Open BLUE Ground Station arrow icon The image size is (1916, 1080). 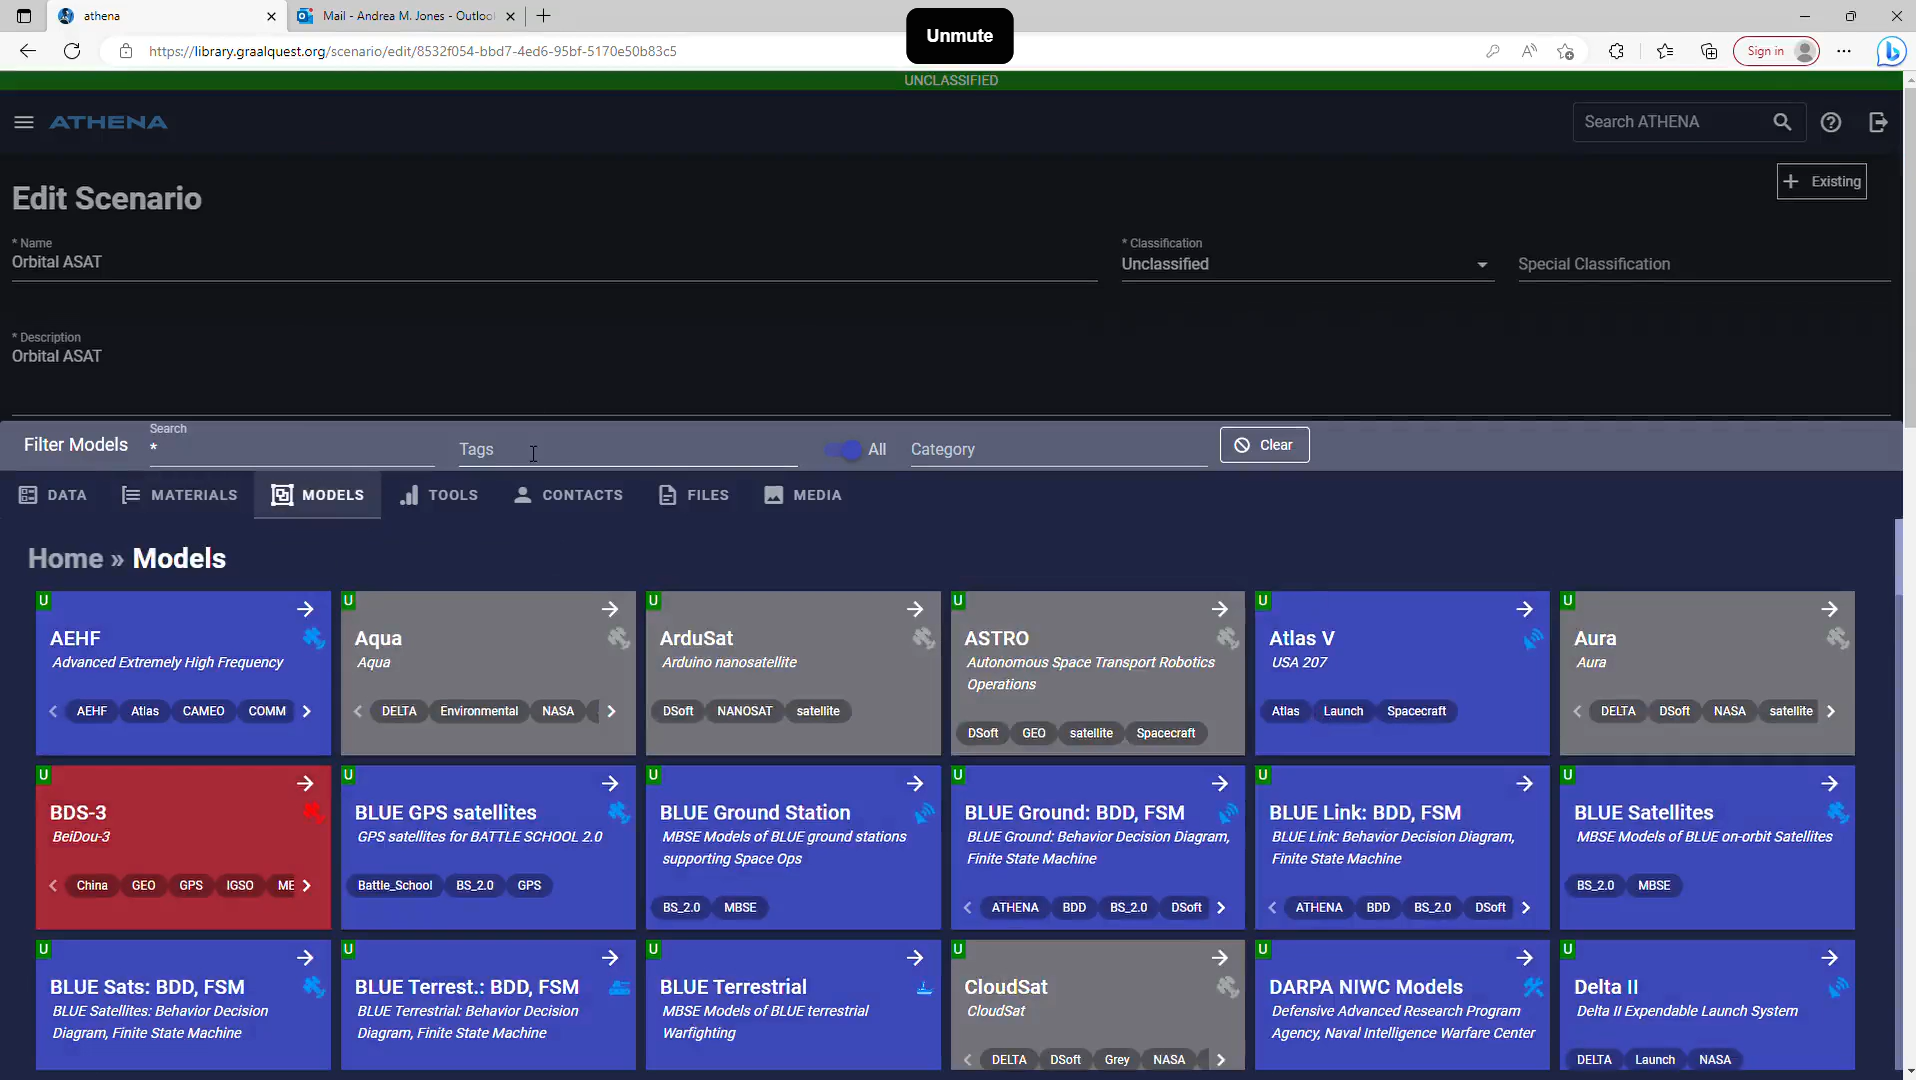click(x=915, y=783)
